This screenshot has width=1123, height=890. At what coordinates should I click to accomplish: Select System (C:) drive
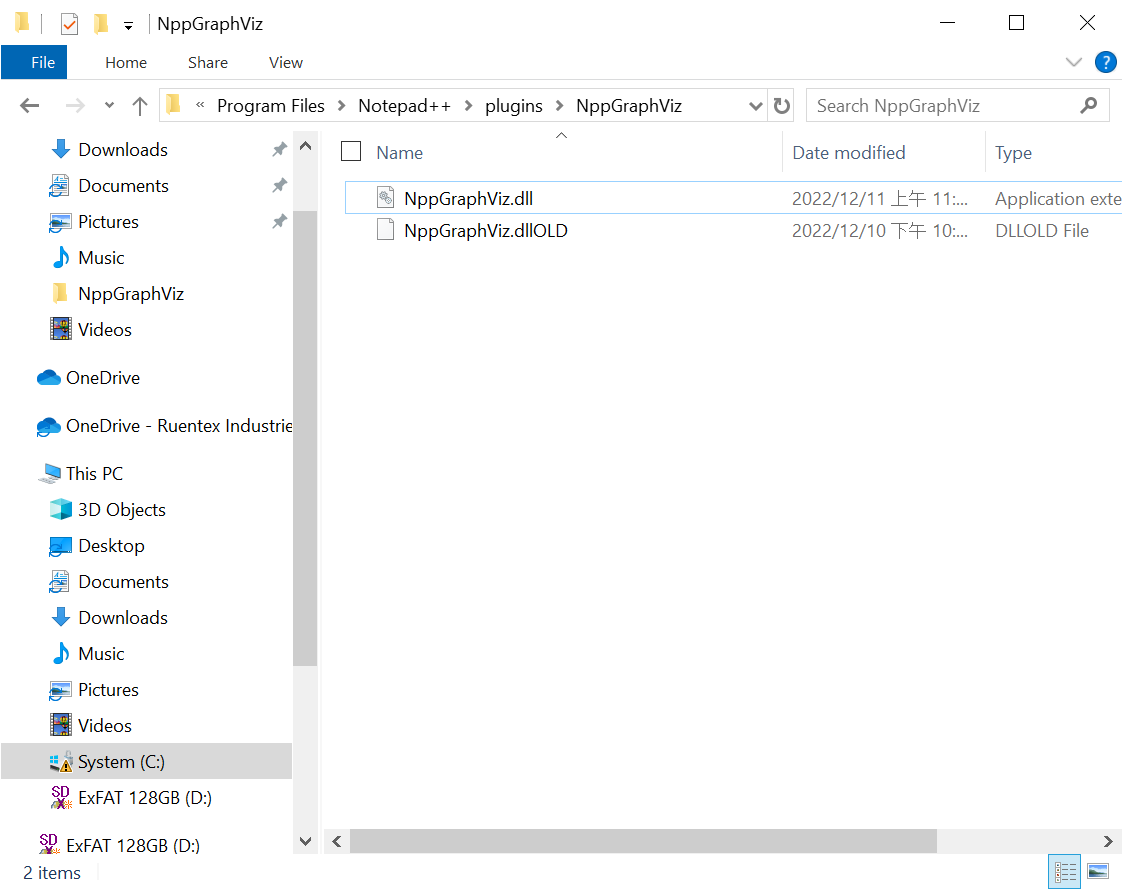[147, 761]
